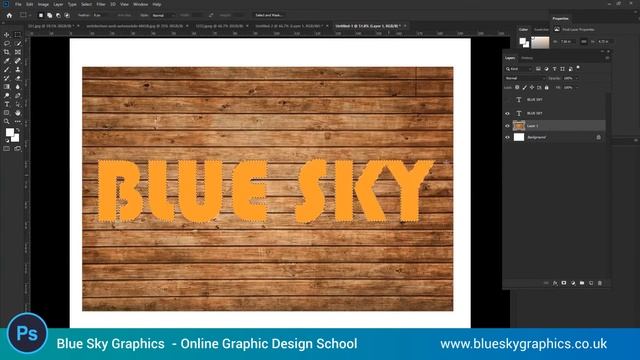The image size is (640, 360).
Task: Open the File menu
Action: [18, 4]
